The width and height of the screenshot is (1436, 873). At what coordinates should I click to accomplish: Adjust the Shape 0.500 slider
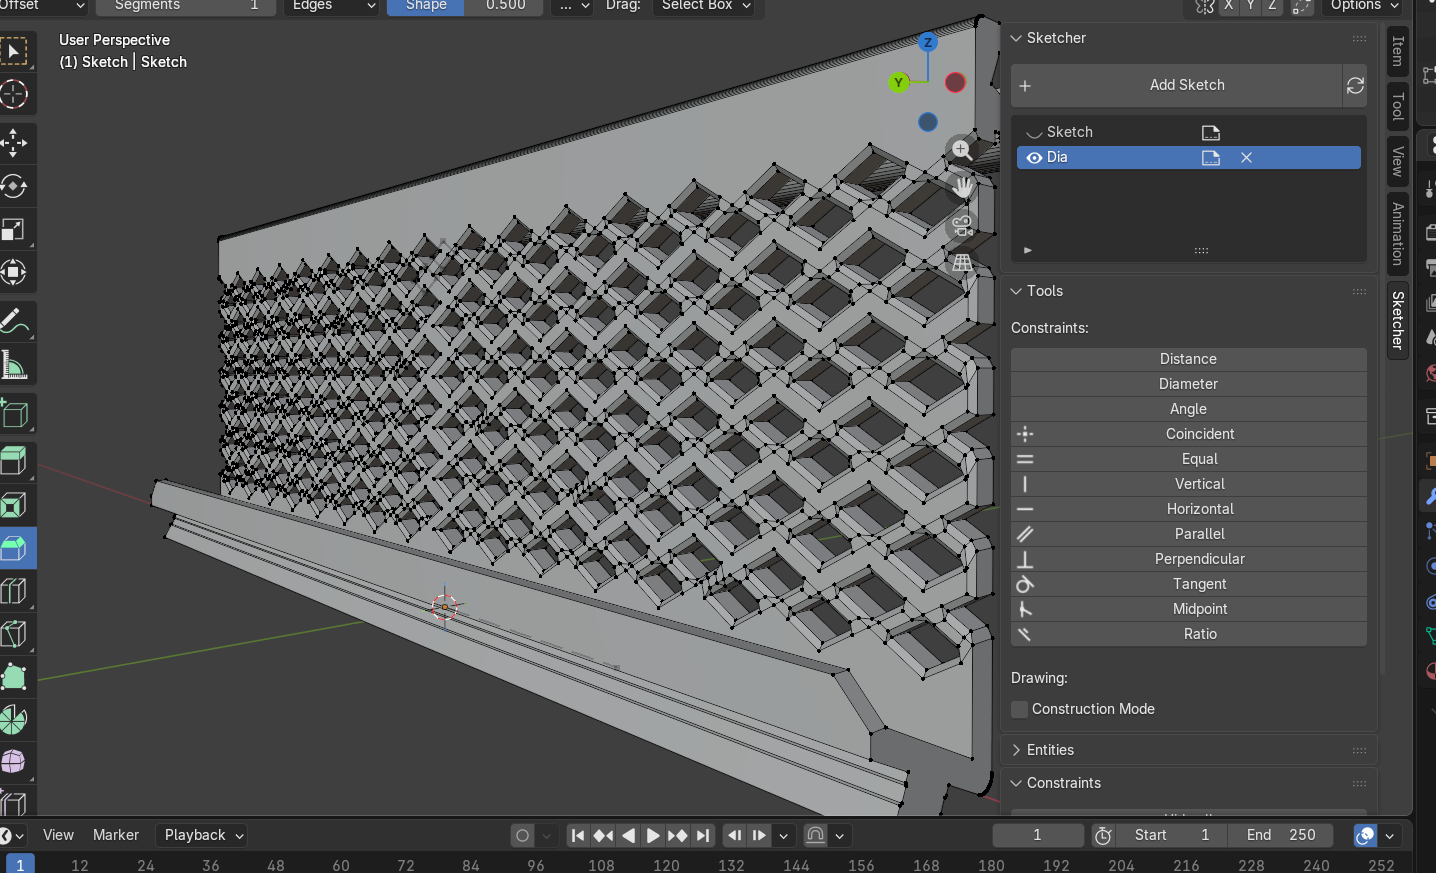(x=465, y=6)
